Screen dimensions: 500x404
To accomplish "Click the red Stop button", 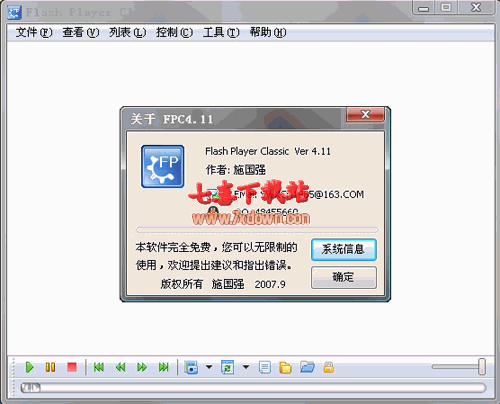I will click(x=72, y=367).
